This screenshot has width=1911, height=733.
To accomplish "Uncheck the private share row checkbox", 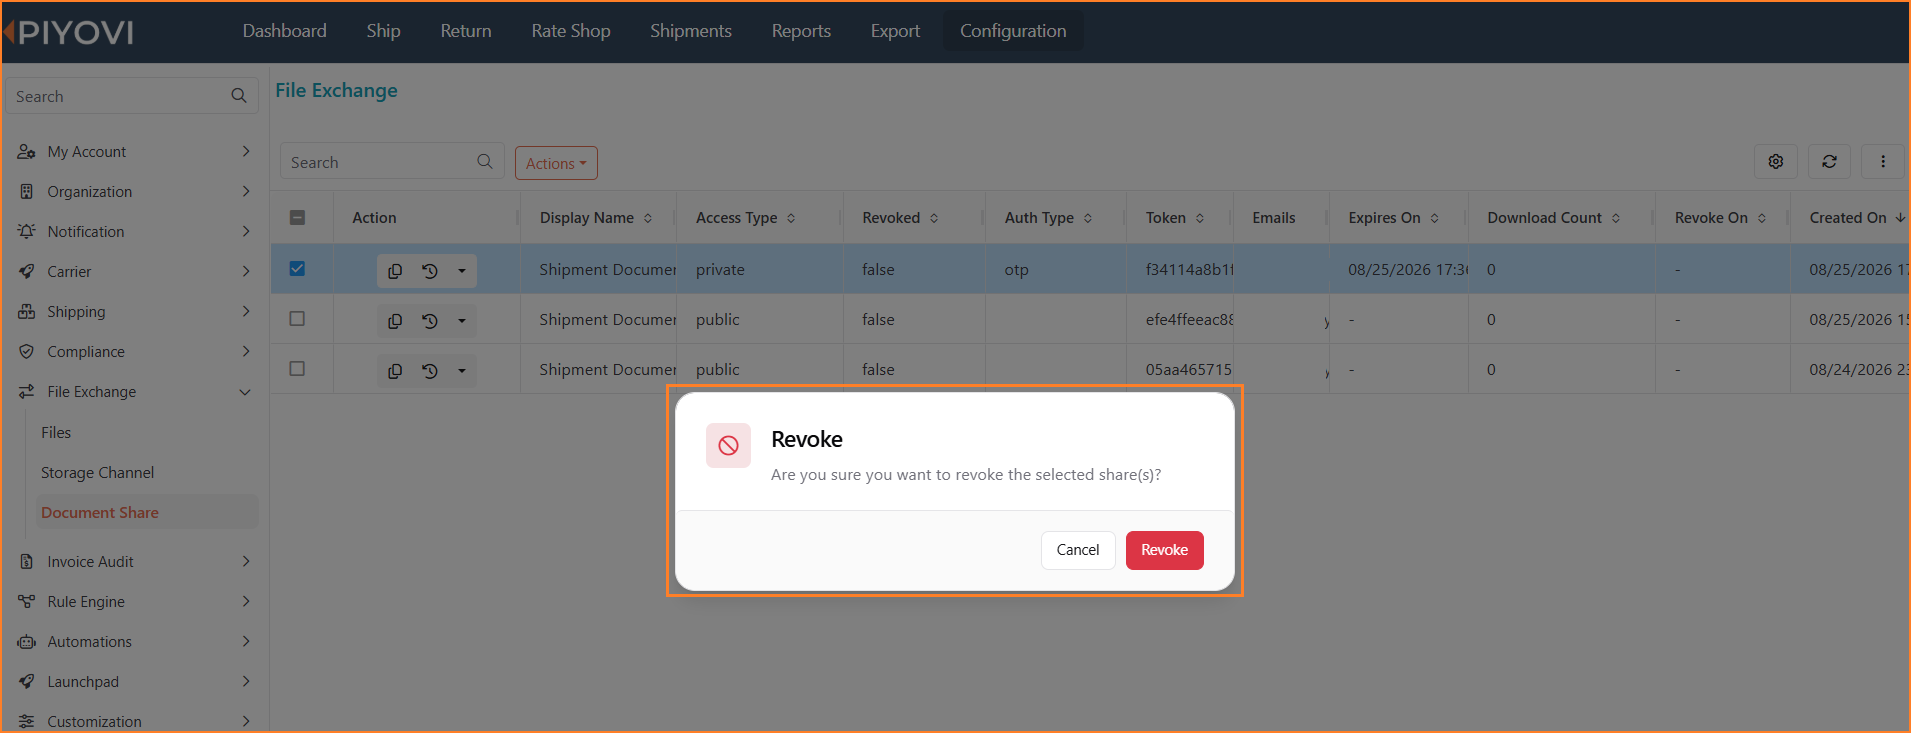I will coord(297,268).
